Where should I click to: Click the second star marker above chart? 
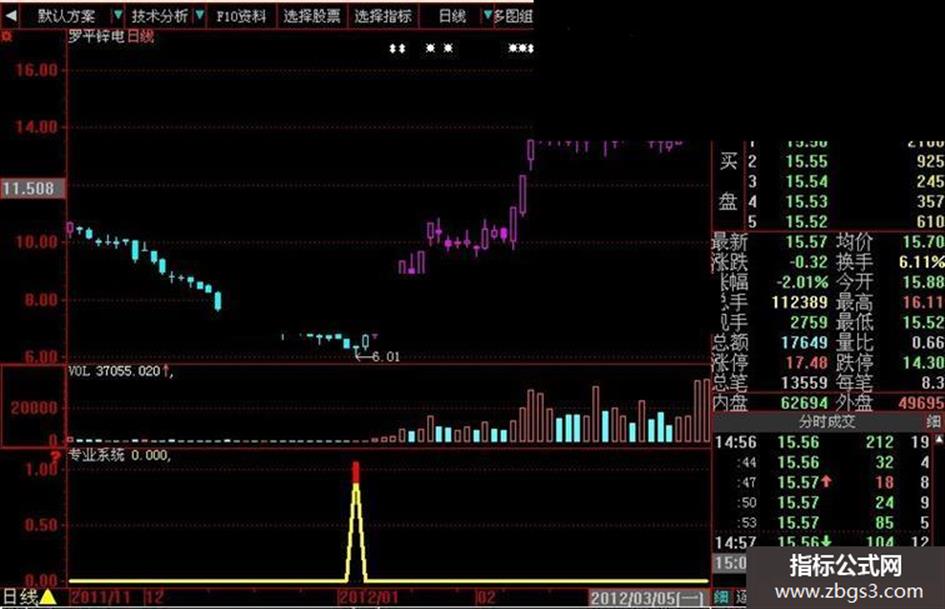(448, 48)
